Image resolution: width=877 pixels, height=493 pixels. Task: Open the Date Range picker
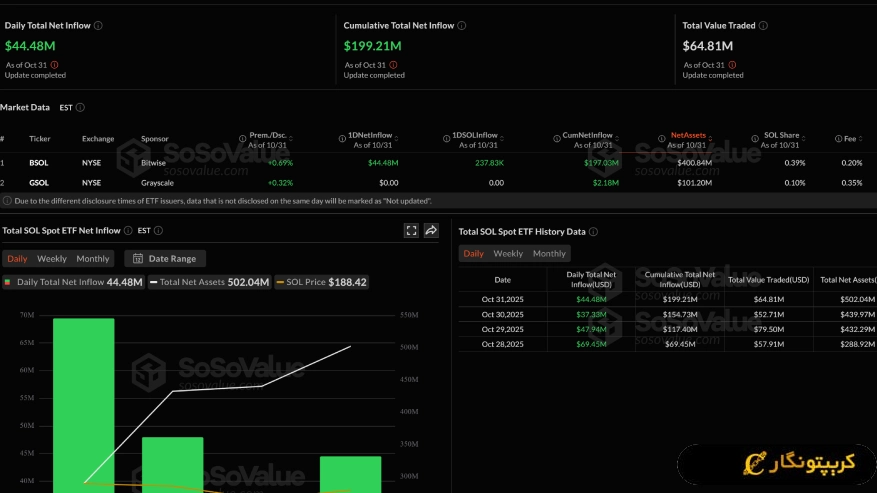(164, 259)
